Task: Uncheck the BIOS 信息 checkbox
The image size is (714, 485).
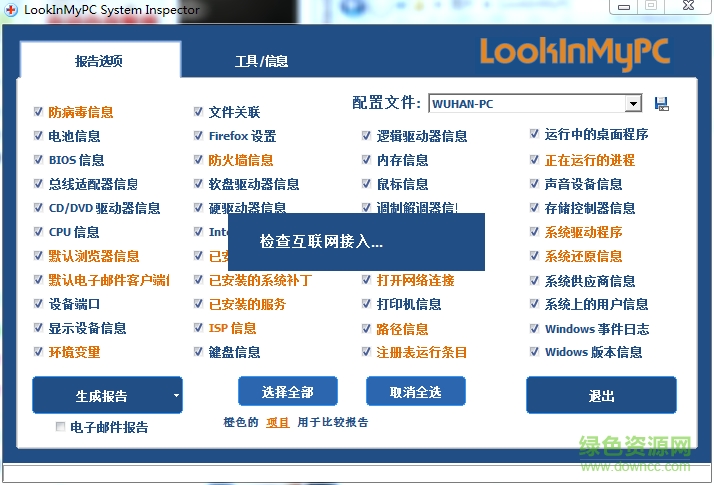Action: coord(38,159)
